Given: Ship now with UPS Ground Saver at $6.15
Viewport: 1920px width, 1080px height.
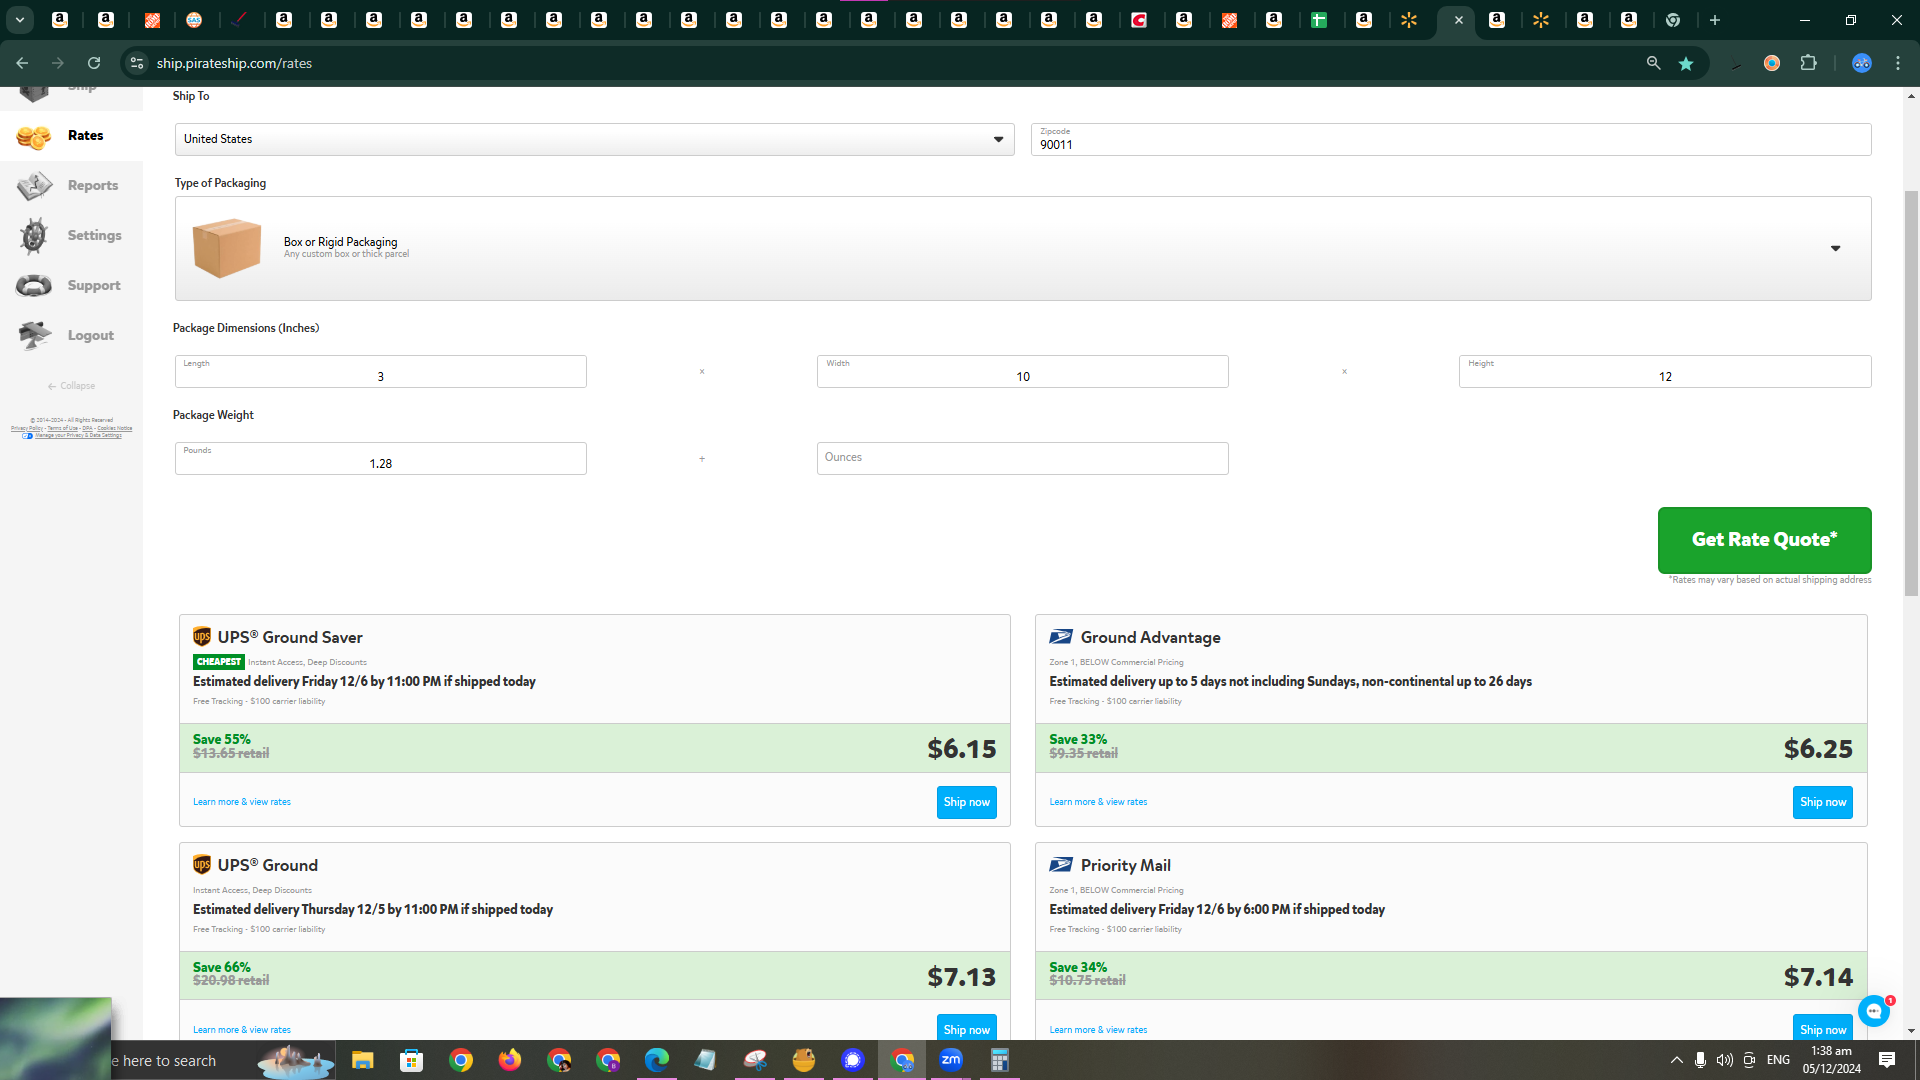Looking at the screenshot, I should point(966,802).
